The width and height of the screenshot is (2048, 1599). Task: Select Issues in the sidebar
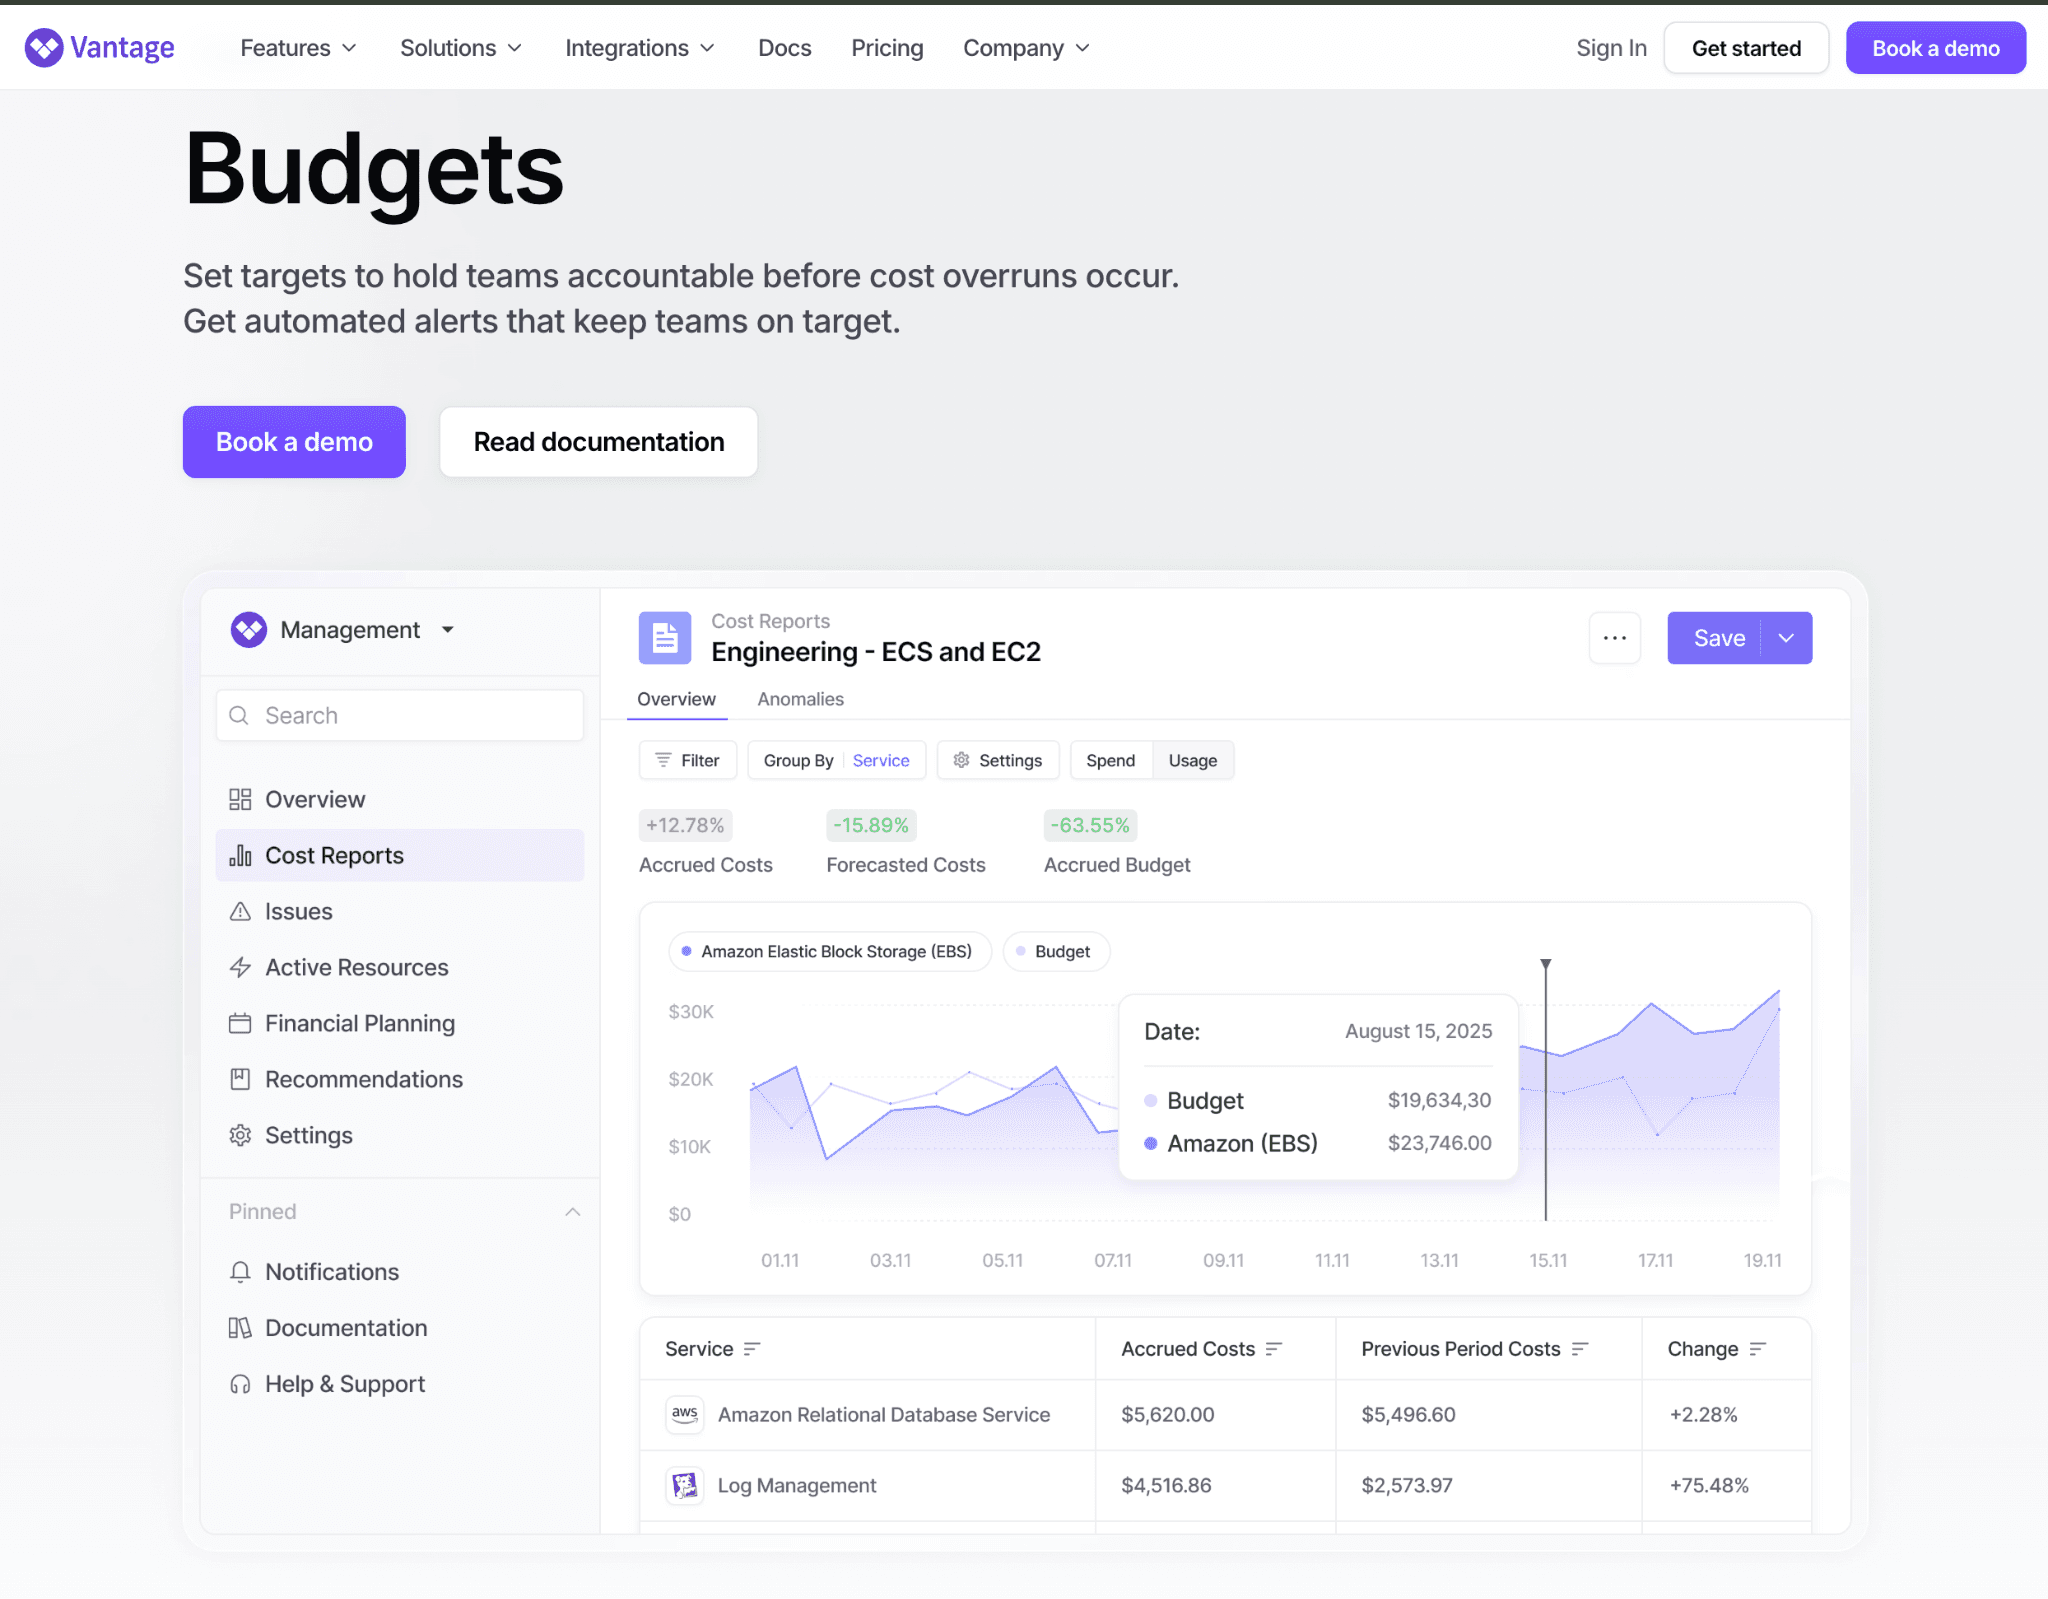coord(399,911)
